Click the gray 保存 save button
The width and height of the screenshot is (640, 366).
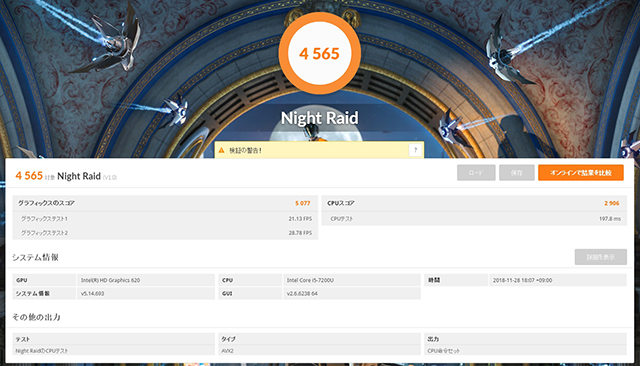pos(516,173)
